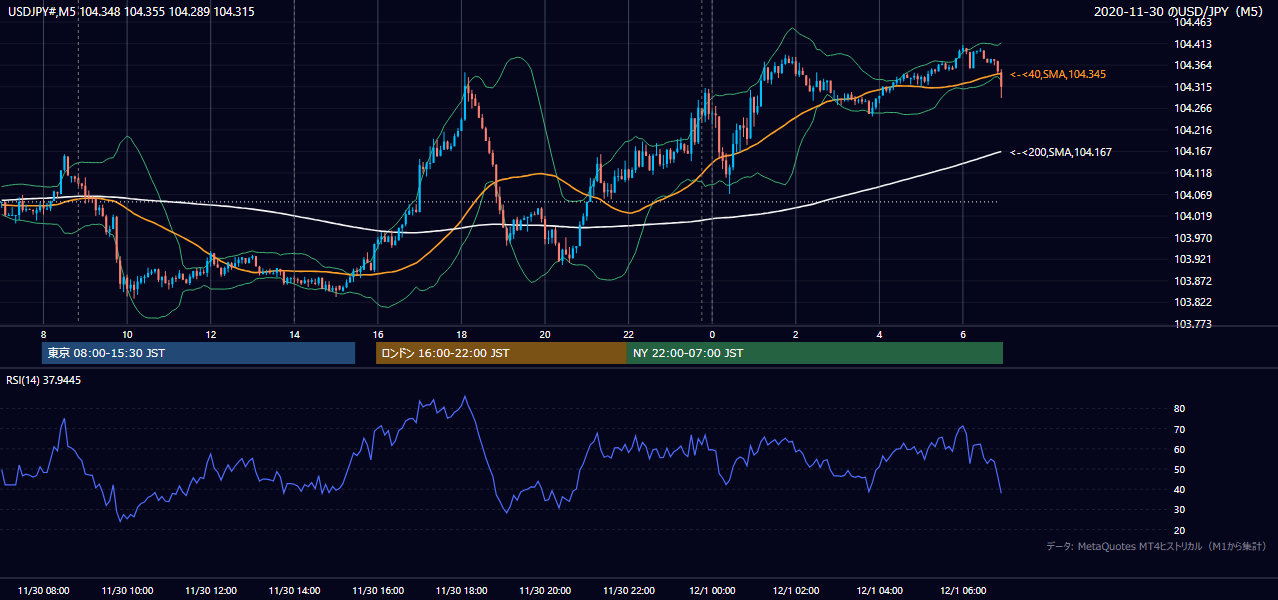The width and height of the screenshot is (1278, 600).
Task: Click the 11/30 14:00 time label
Action: coord(294,591)
